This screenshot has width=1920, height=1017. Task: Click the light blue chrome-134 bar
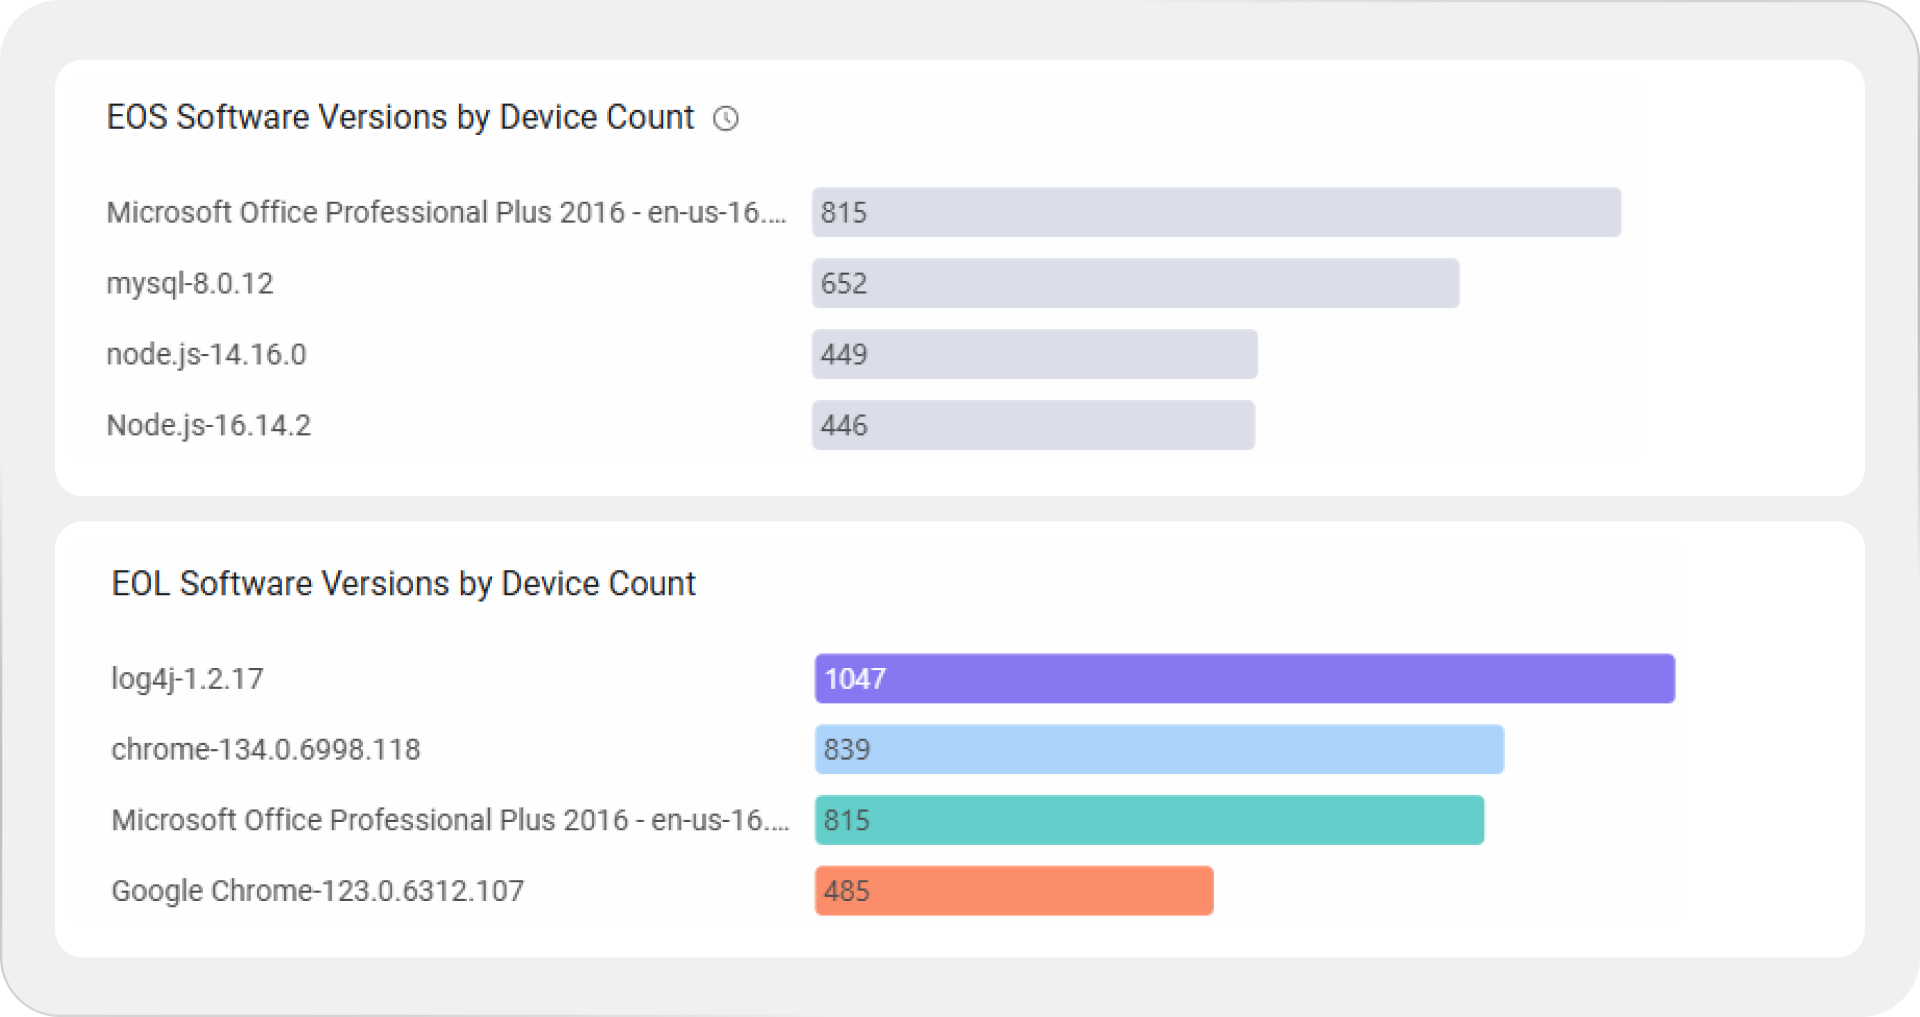click(x=1159, y=749)
